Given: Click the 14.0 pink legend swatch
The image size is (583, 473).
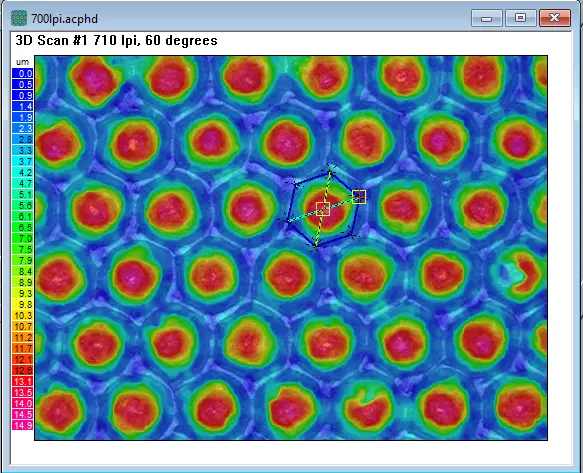Looking at the screenshot, I should coord(22,403).
